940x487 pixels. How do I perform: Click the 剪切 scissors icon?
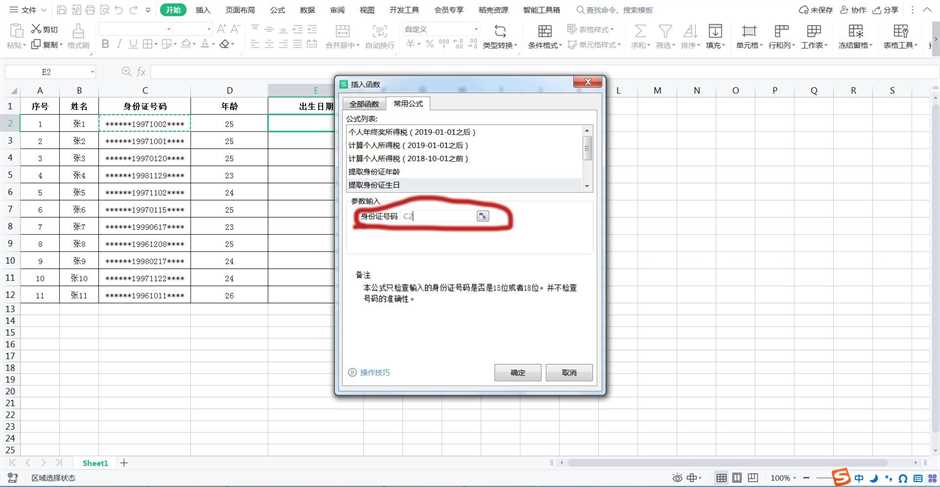pyautogui.click(x=37, y=30)
